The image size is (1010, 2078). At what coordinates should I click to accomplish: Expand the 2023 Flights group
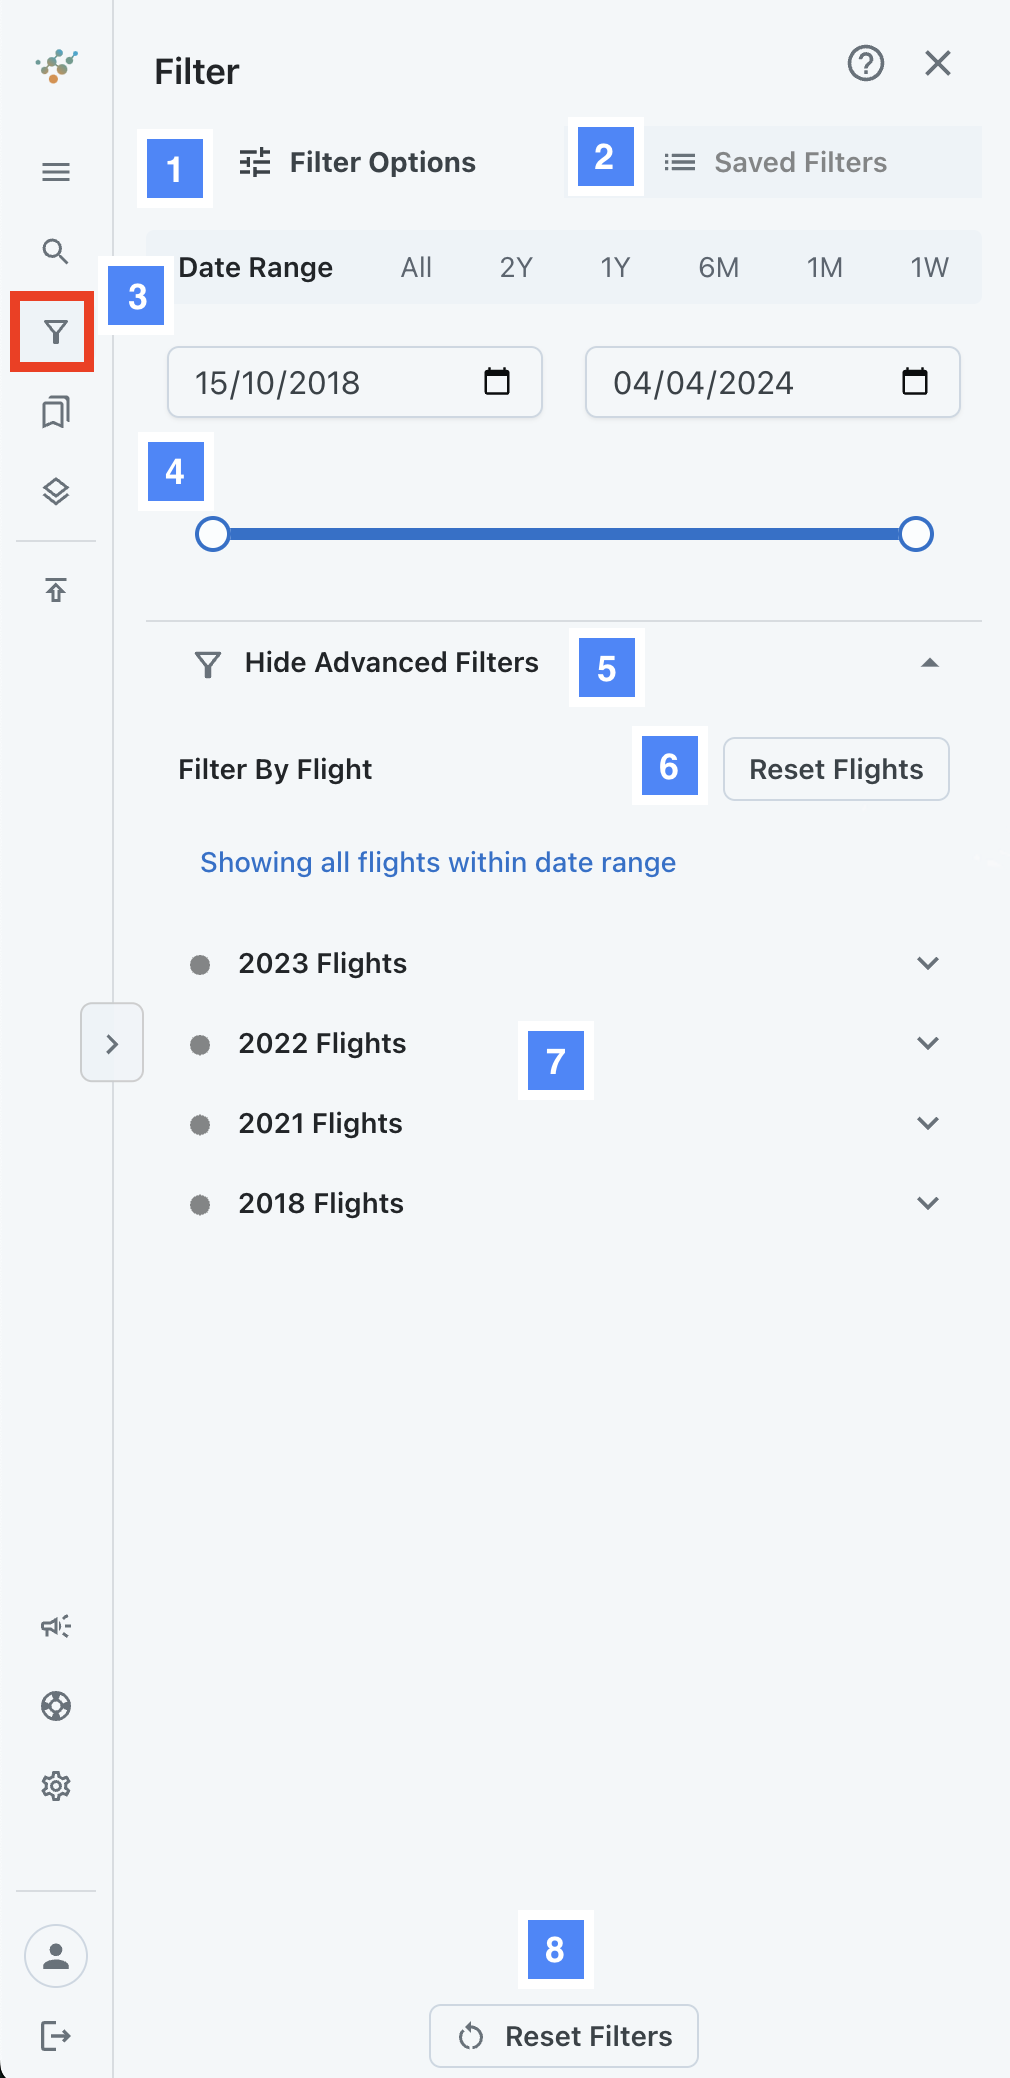coord(928,963)
